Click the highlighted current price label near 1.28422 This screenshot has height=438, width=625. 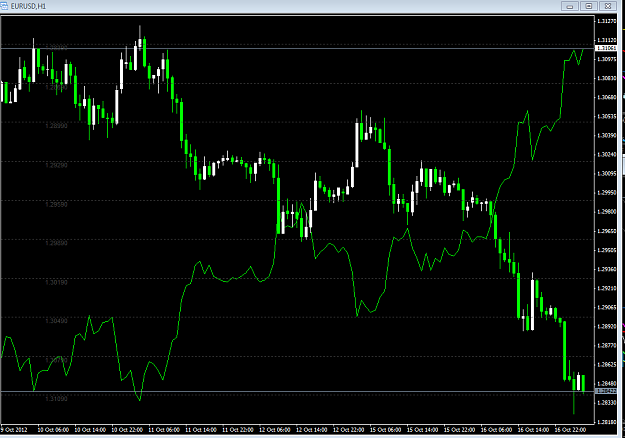[x=606, y=391]
